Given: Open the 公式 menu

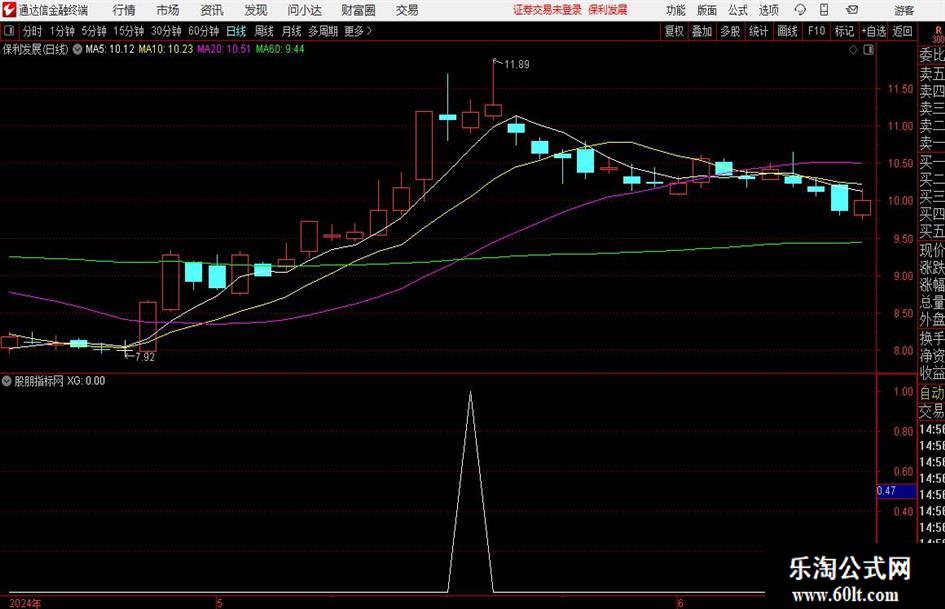Looking at the screenshot, I should click(738, 10).
